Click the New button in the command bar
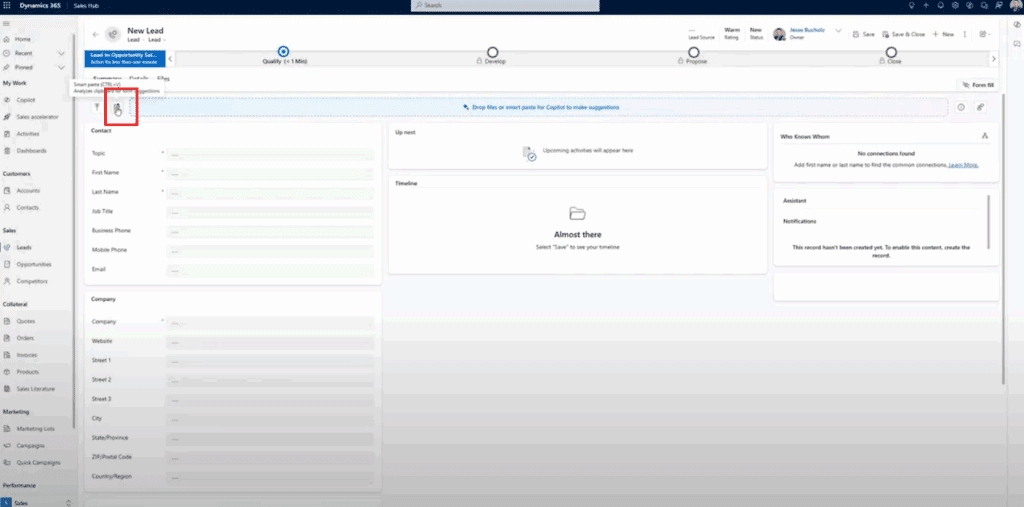The width and height of the screenshot is (1024, 507). (x=943, y=34)
